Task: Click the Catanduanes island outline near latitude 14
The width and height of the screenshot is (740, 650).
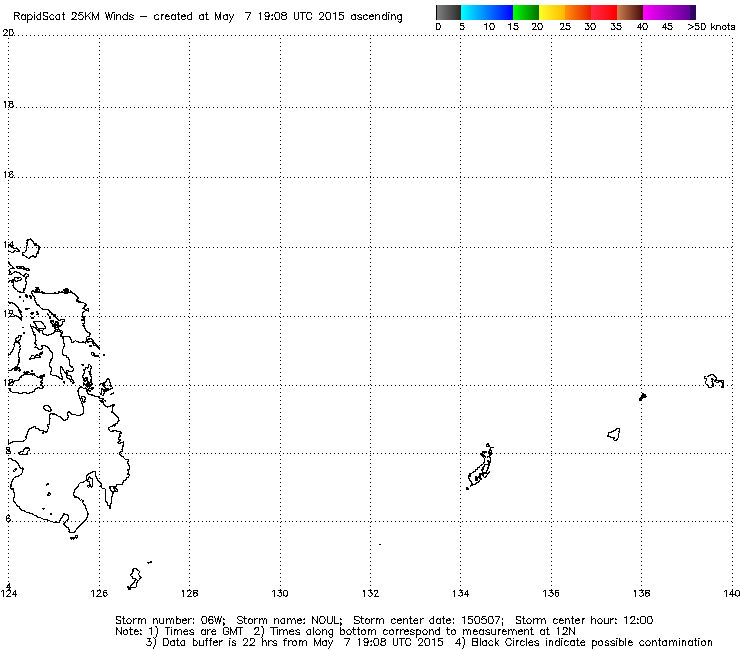Action: tap(31, 248)
